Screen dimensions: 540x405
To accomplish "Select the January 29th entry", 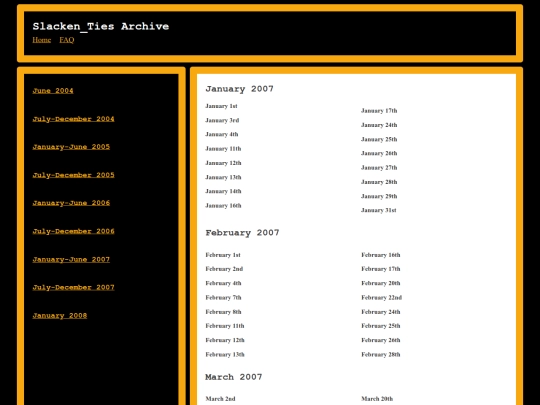I will coord(379,196).
